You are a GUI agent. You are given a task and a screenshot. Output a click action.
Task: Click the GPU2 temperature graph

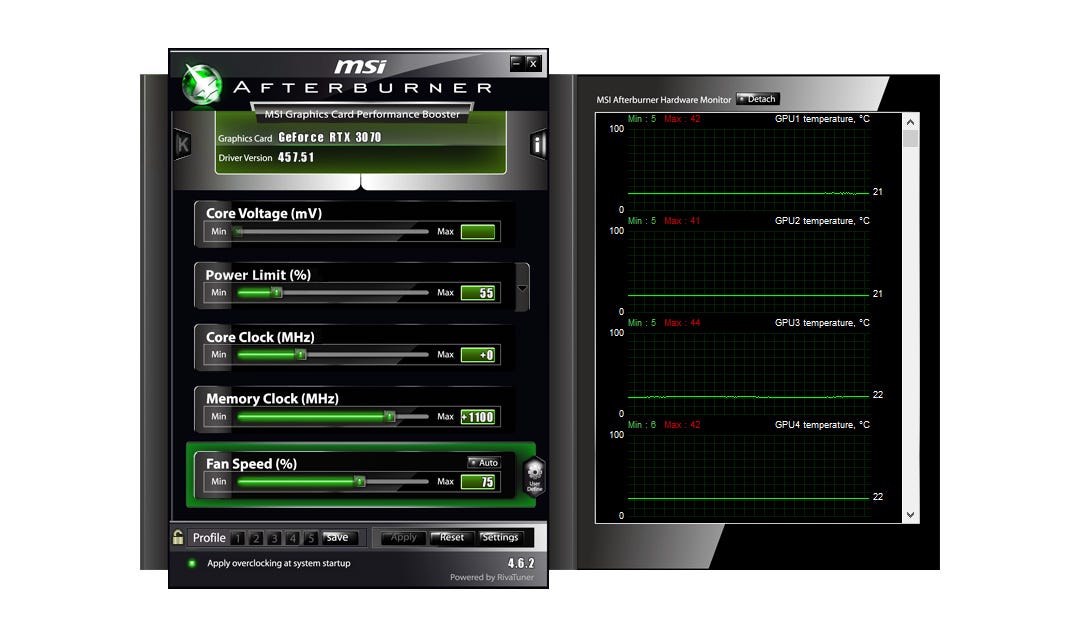749,270
